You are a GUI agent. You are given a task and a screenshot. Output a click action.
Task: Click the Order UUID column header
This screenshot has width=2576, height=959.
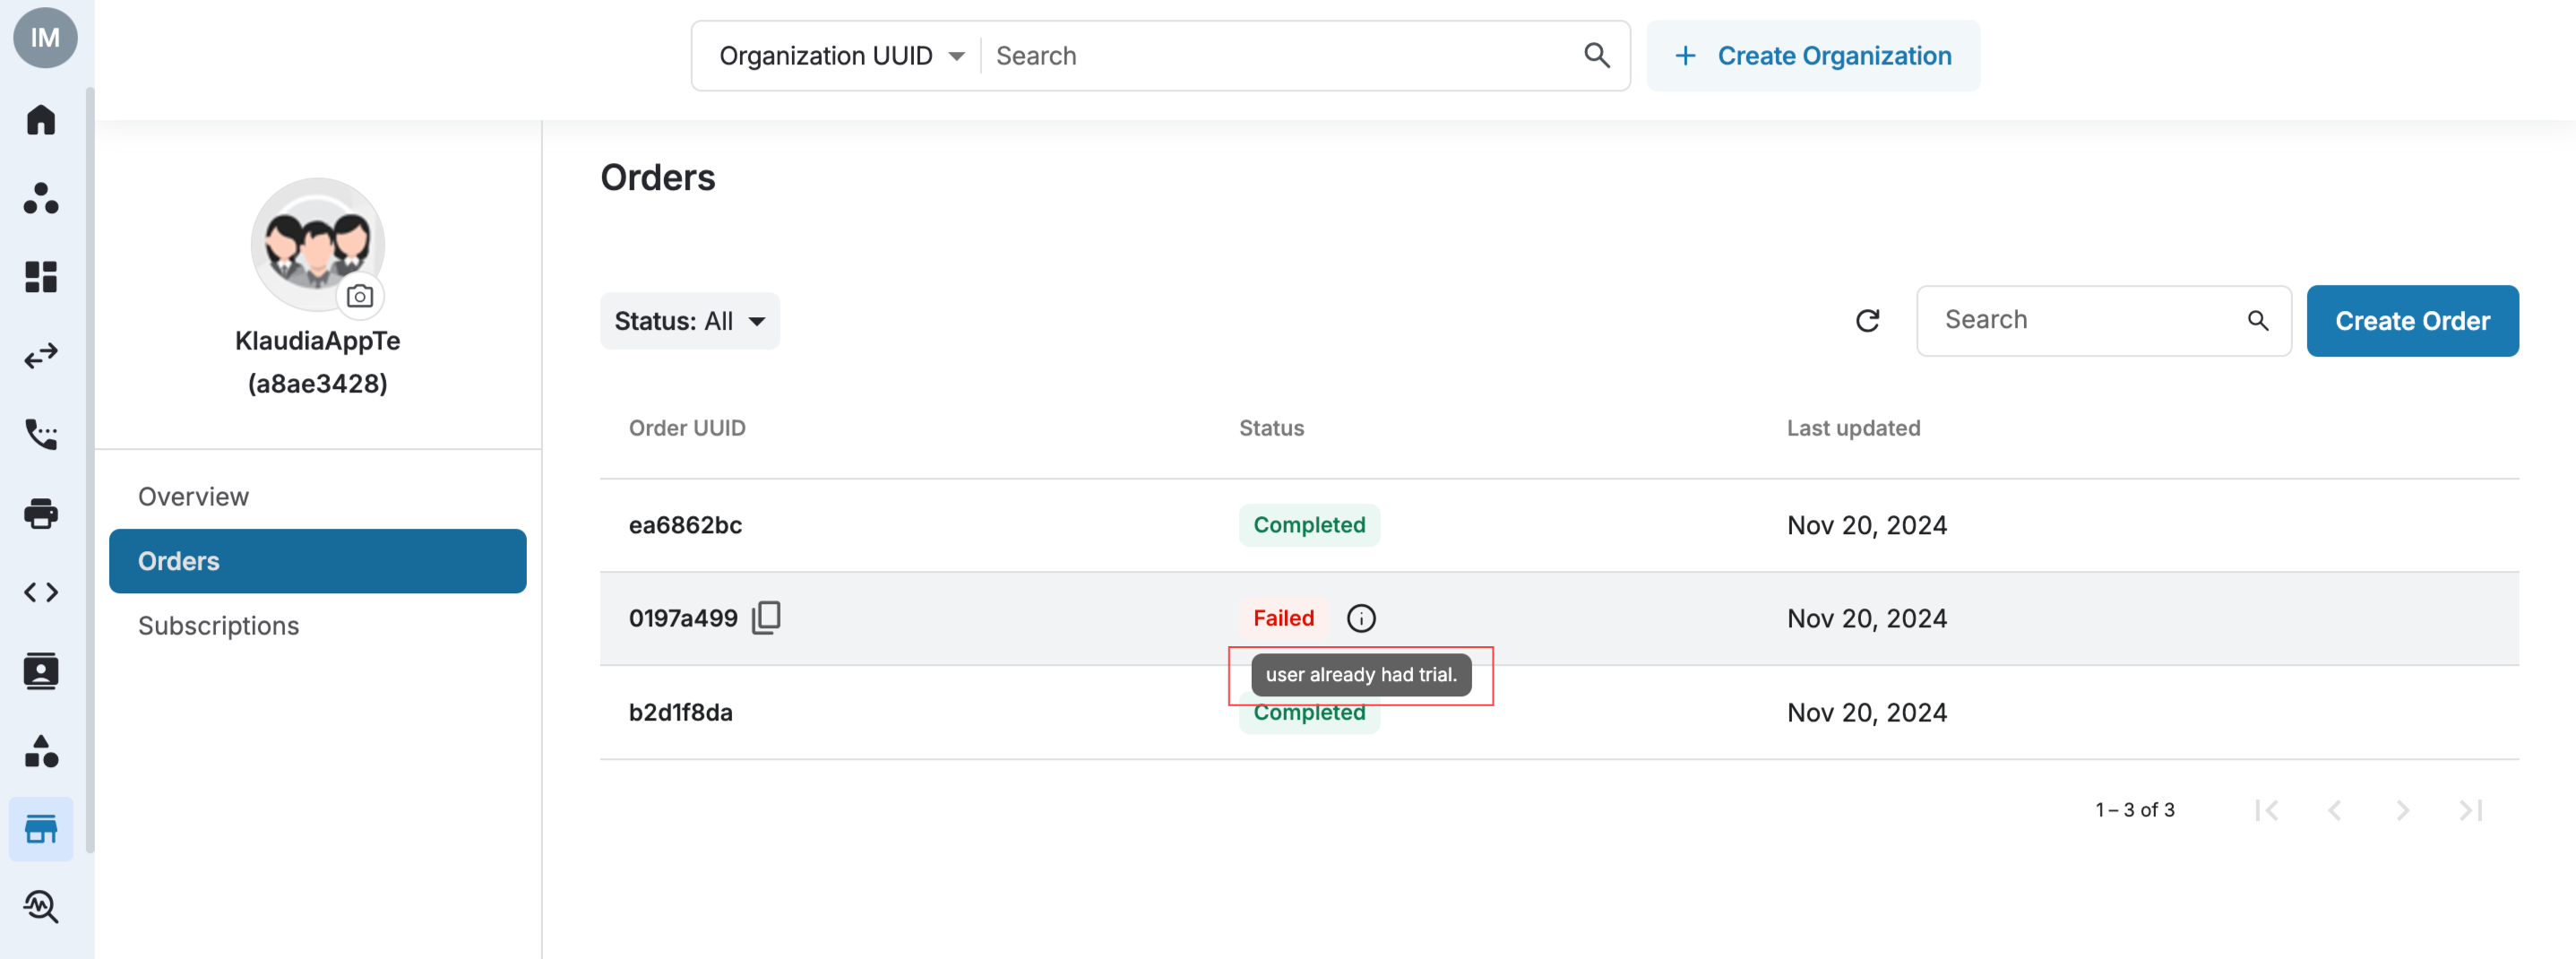coord(687,428)
